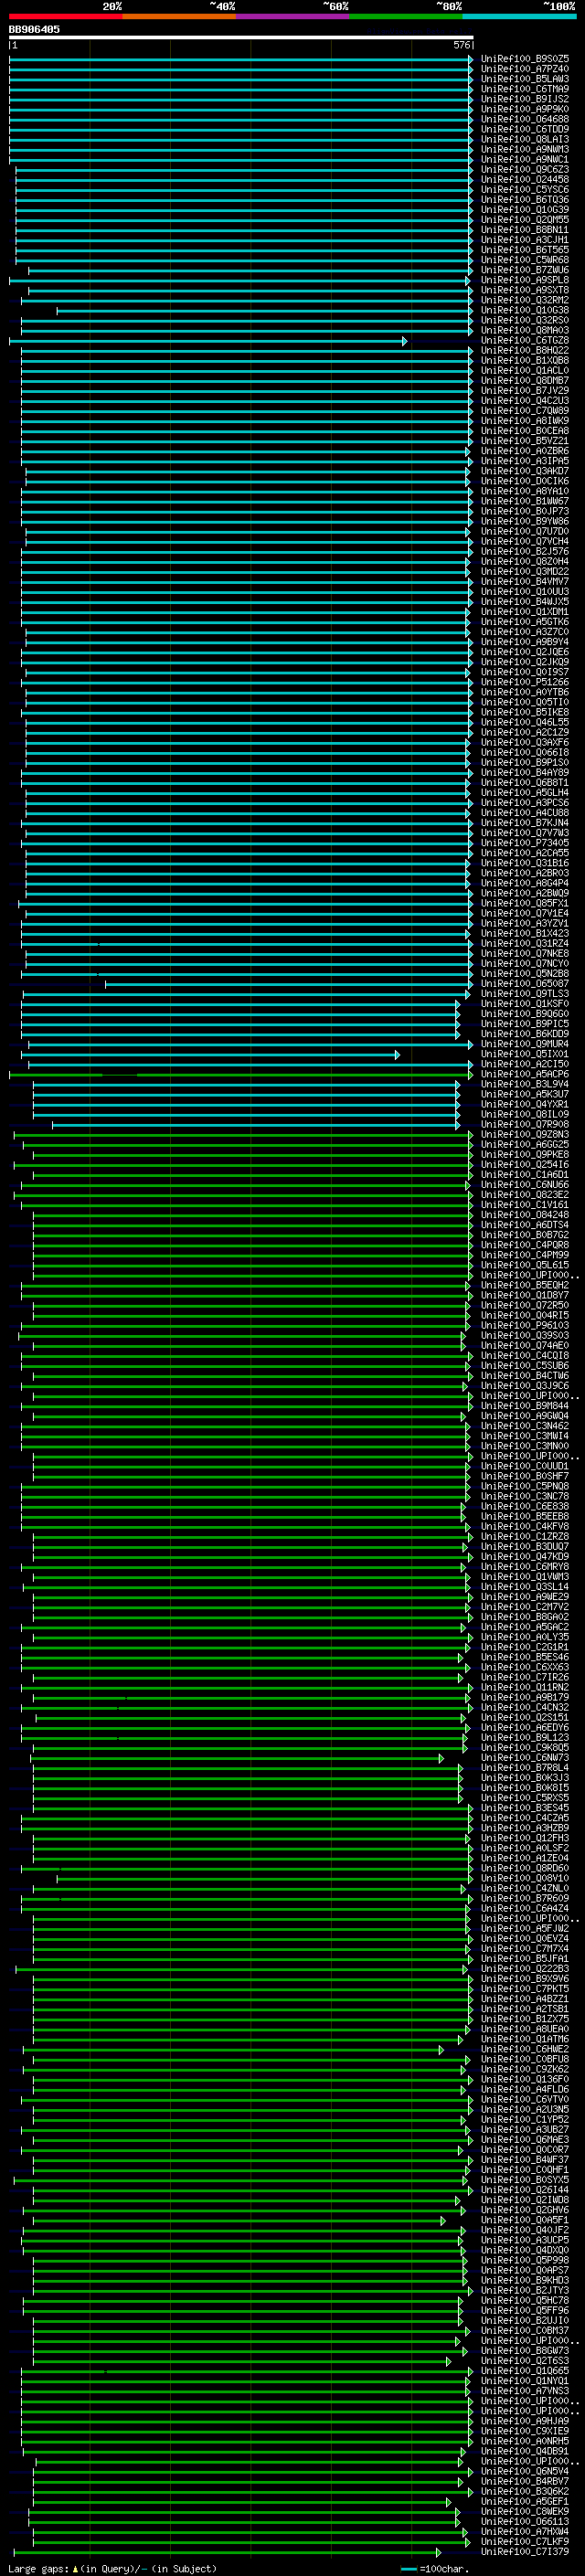Click hit label UniRef100_B9Q6G0

coord(525,1013)
